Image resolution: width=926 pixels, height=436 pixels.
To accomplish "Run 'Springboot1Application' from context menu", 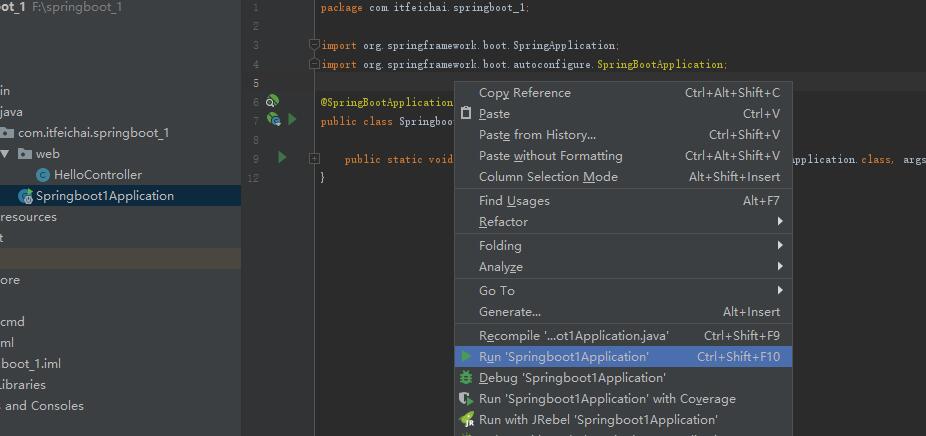I will coord(623,357).
